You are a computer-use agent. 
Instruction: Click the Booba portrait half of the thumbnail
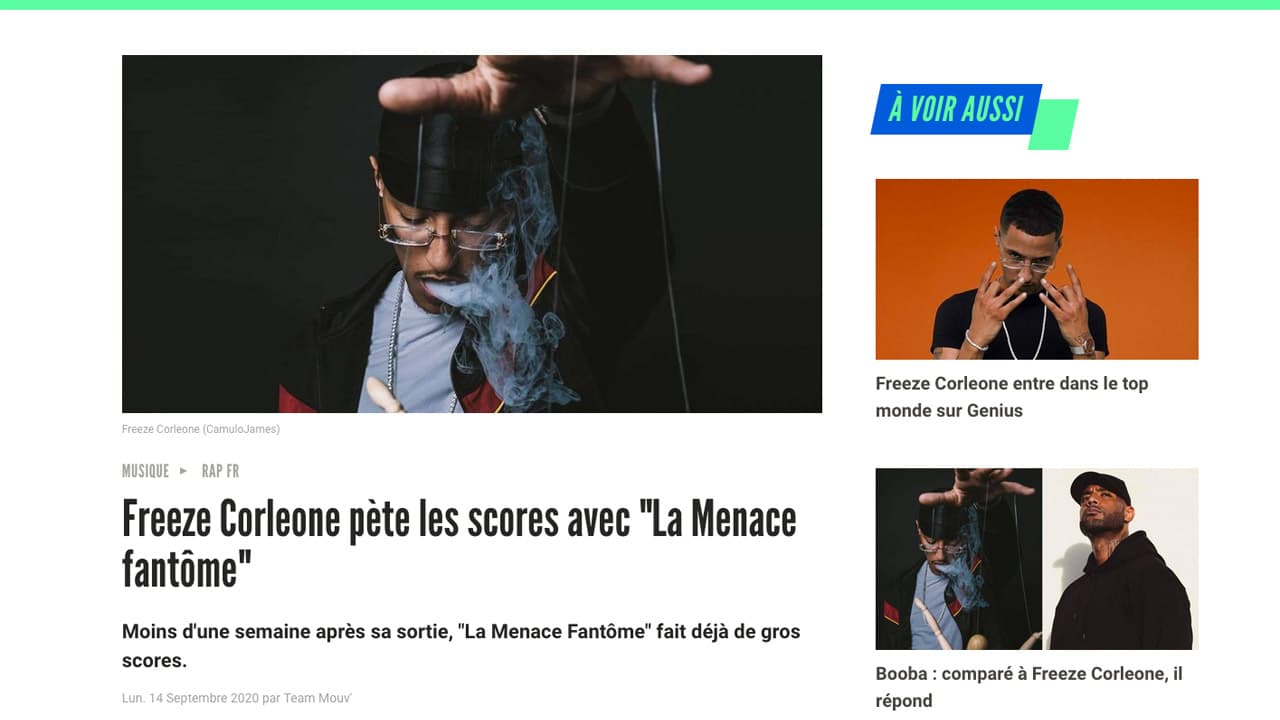[1121, 559]
